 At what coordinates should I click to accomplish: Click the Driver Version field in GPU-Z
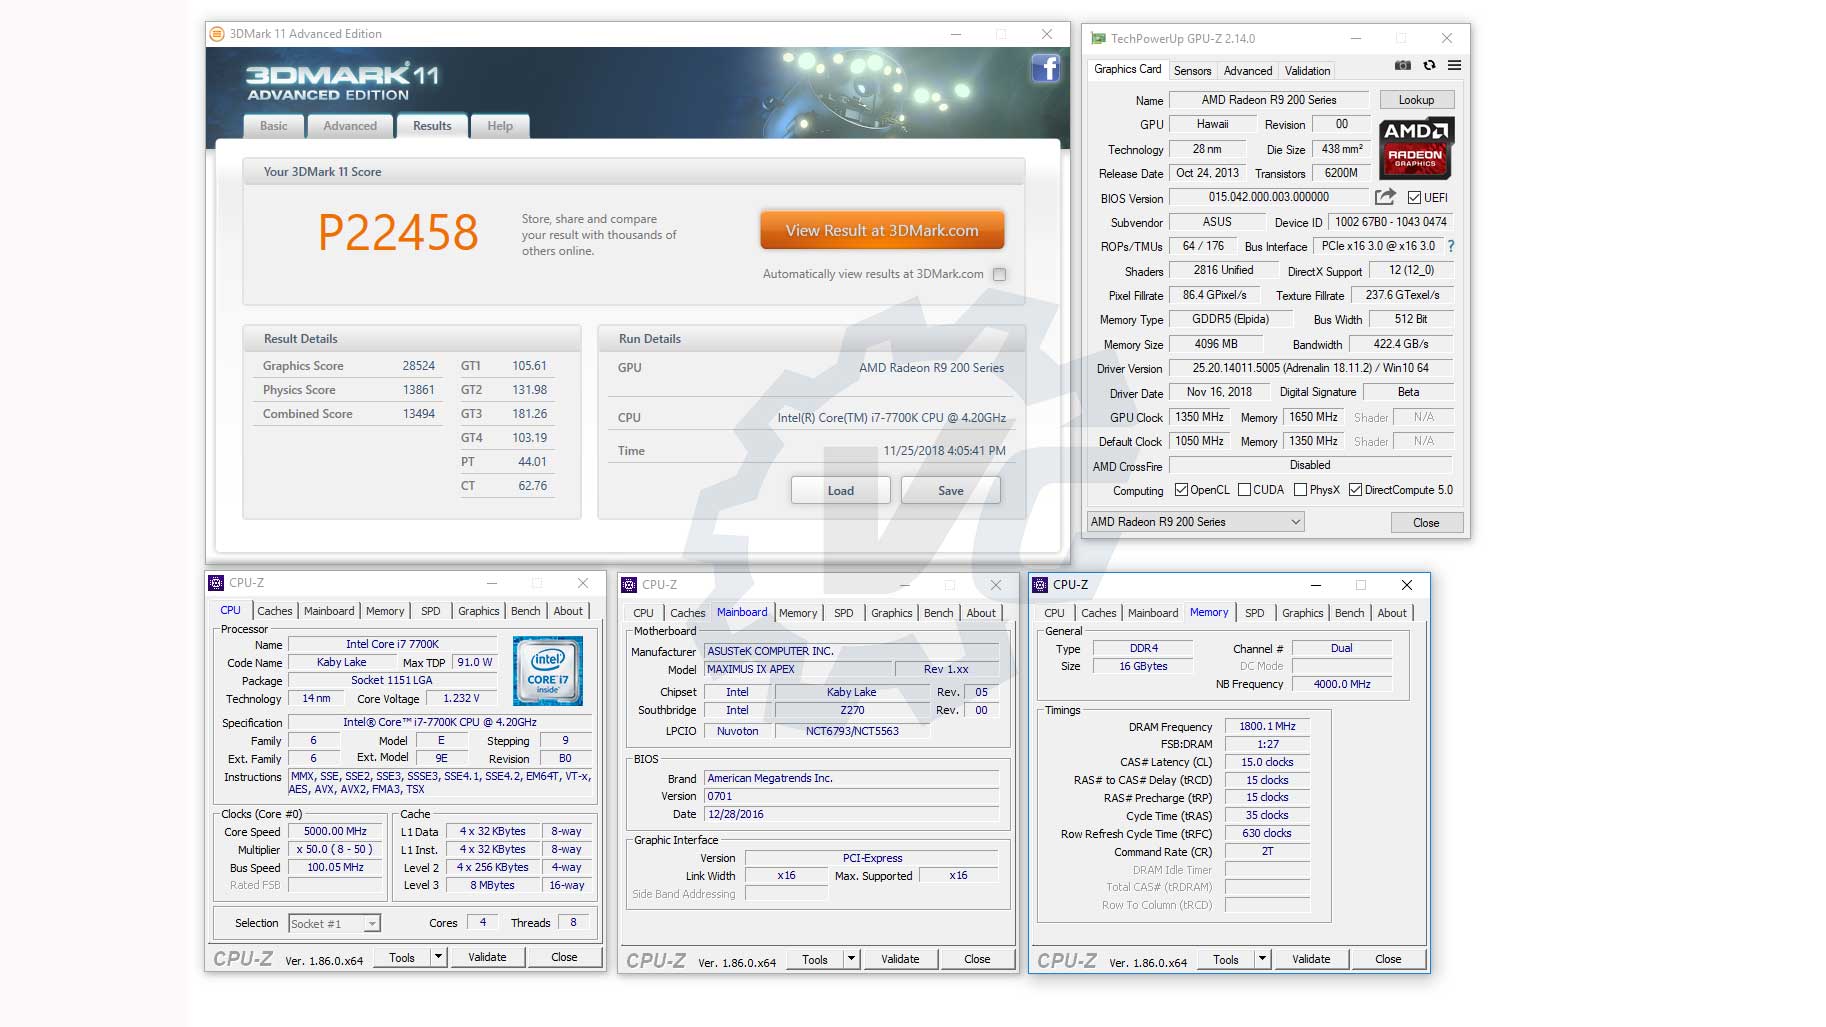[x=1310, y=368]
